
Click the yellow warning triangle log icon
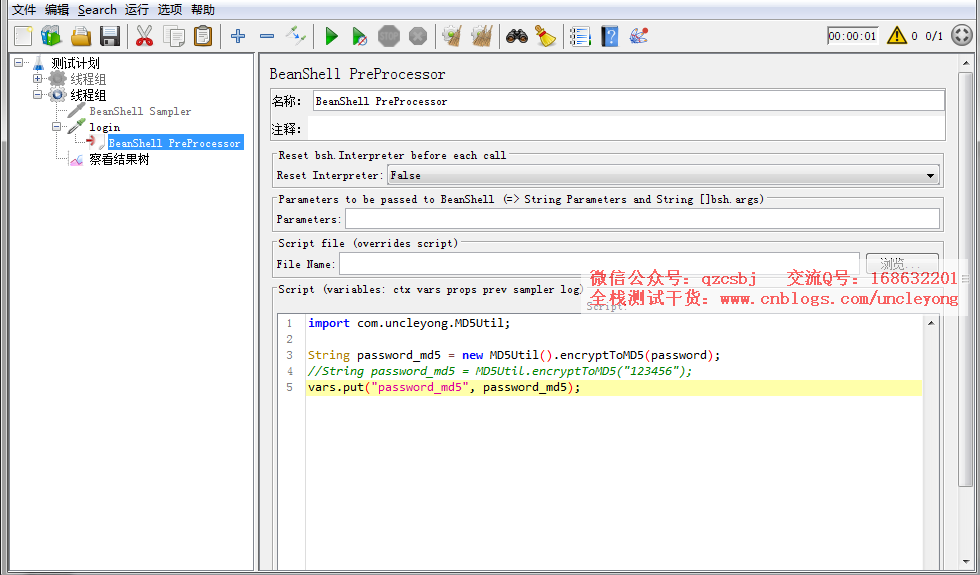click(x=897, y=35)
